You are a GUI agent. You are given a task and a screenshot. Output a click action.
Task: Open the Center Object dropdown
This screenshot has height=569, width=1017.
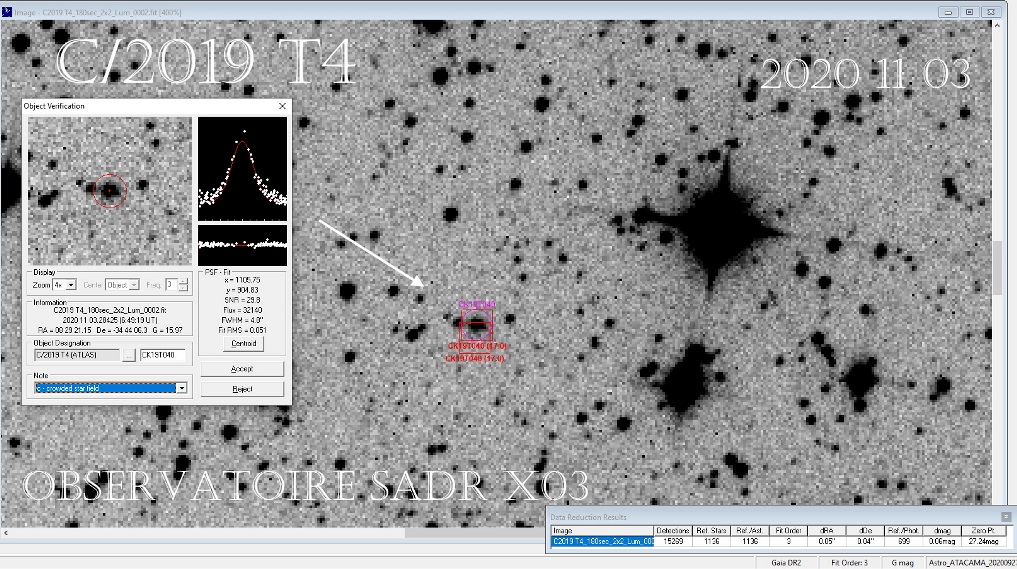pos(134,285)
